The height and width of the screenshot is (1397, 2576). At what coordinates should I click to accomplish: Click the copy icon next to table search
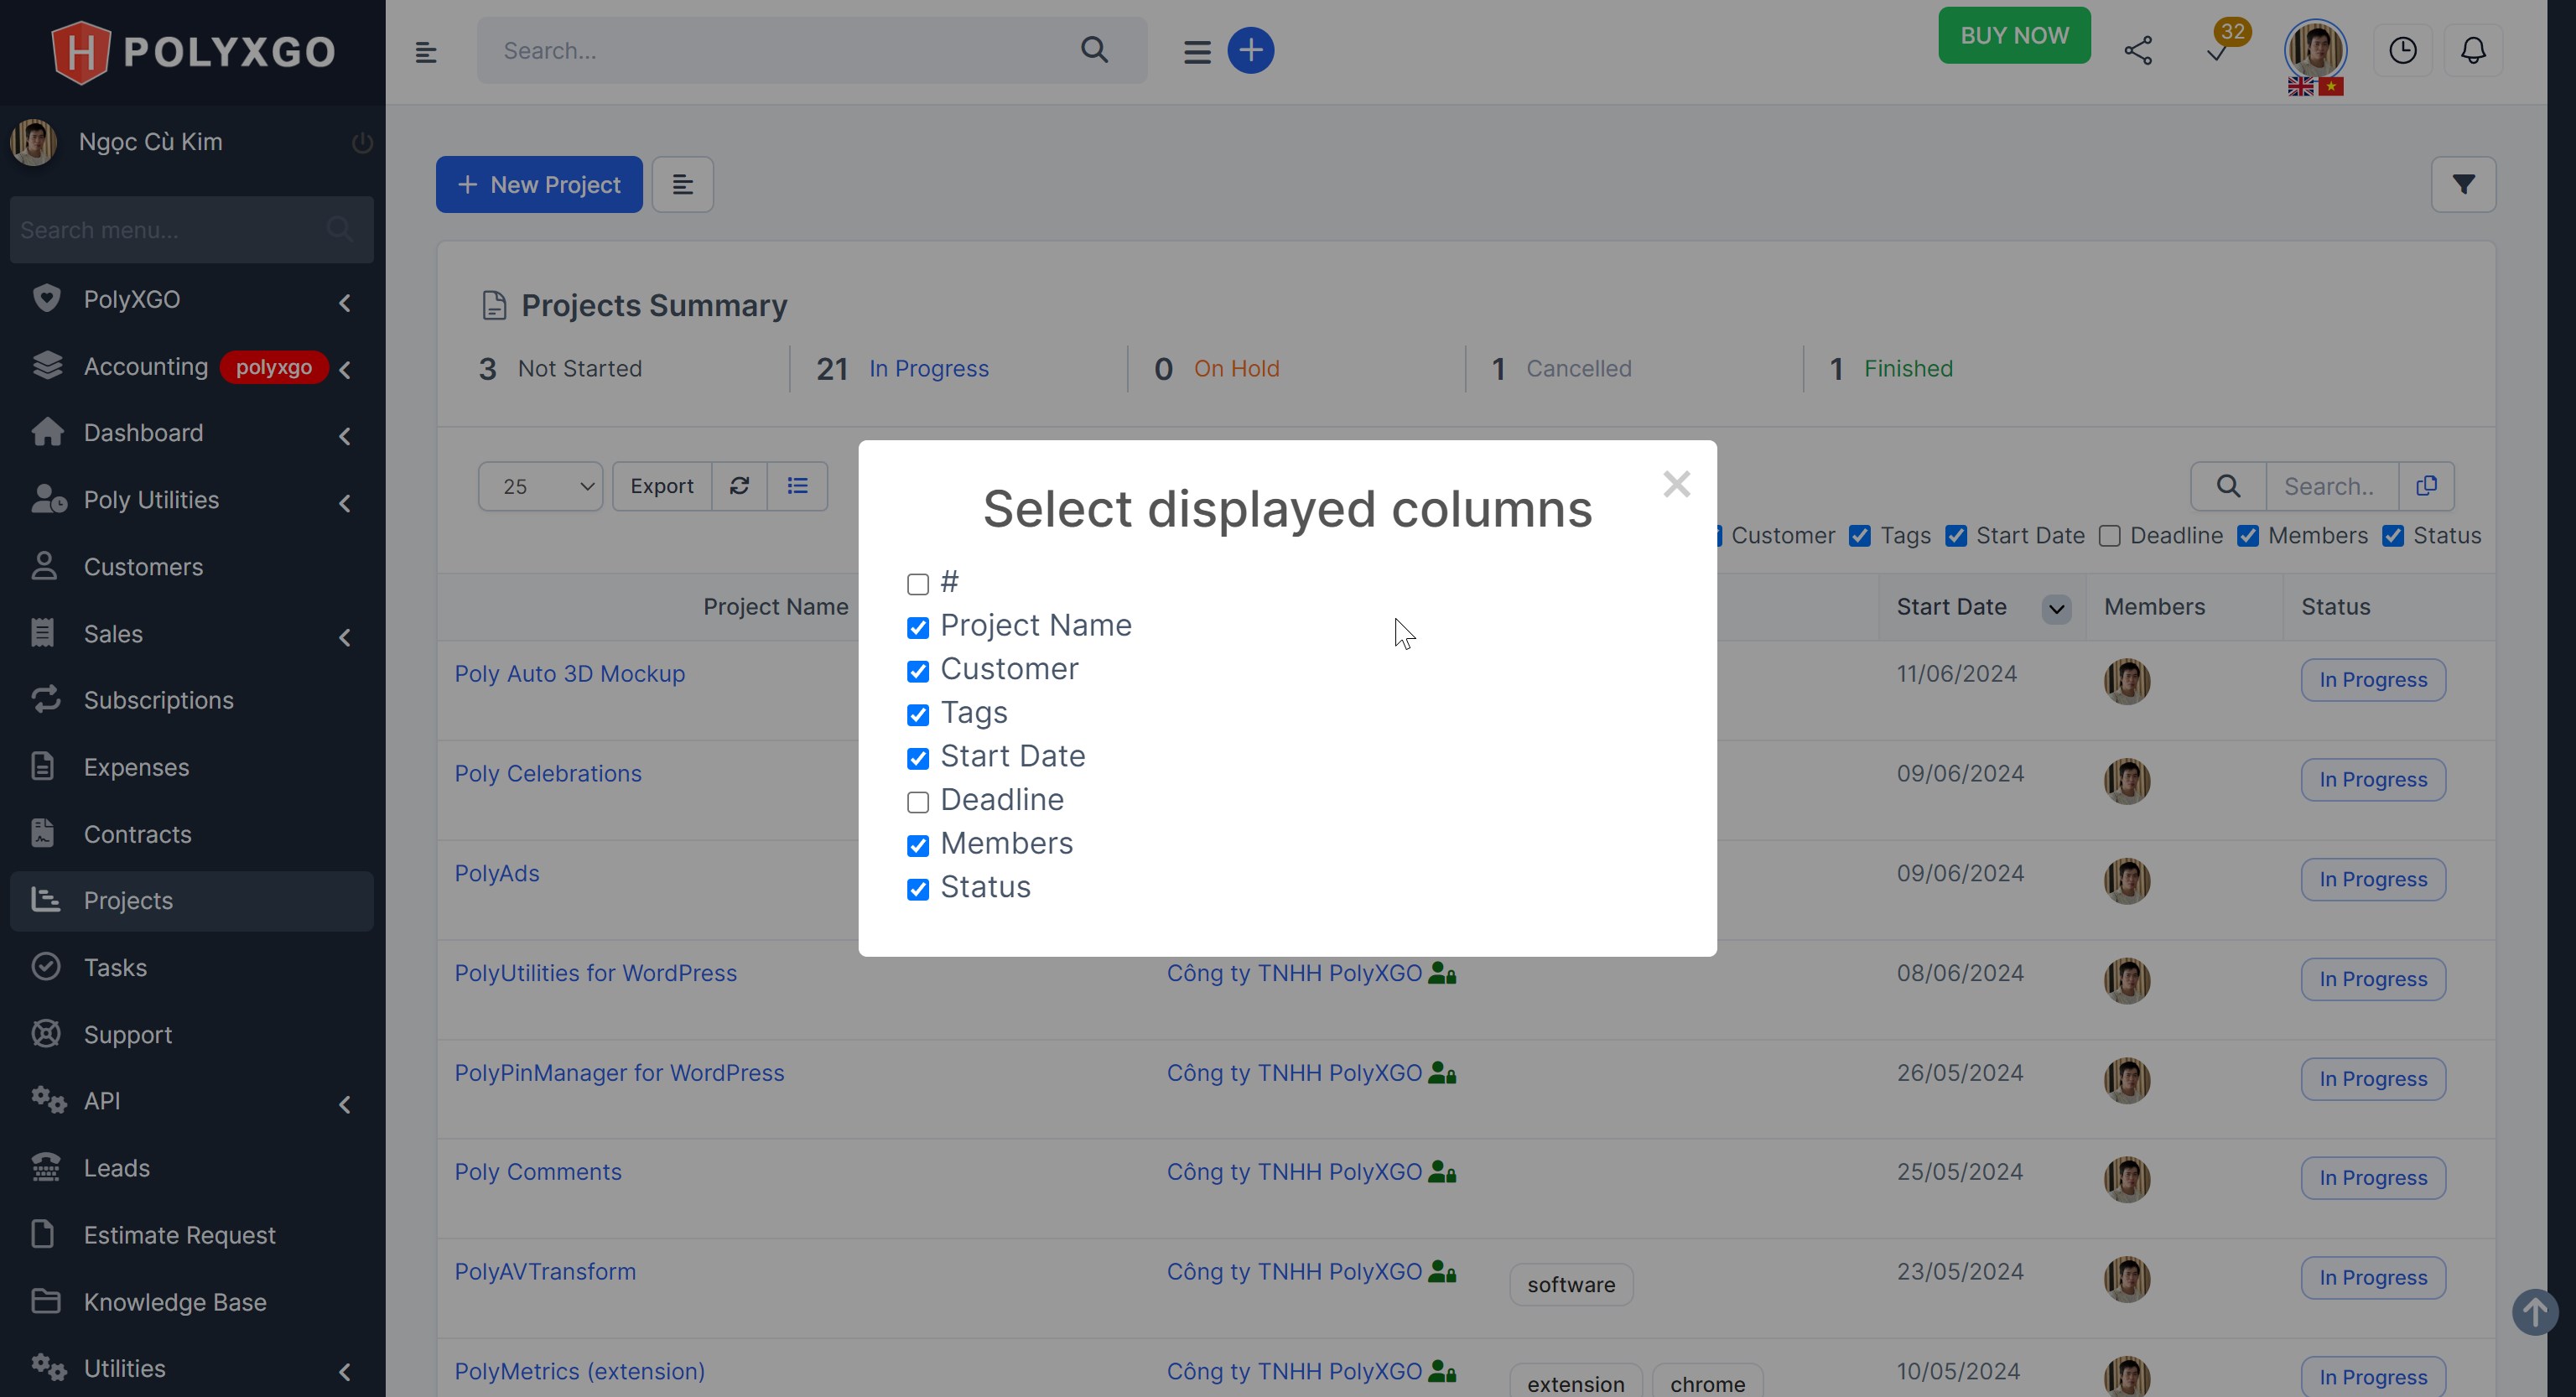click(2427, 486)
